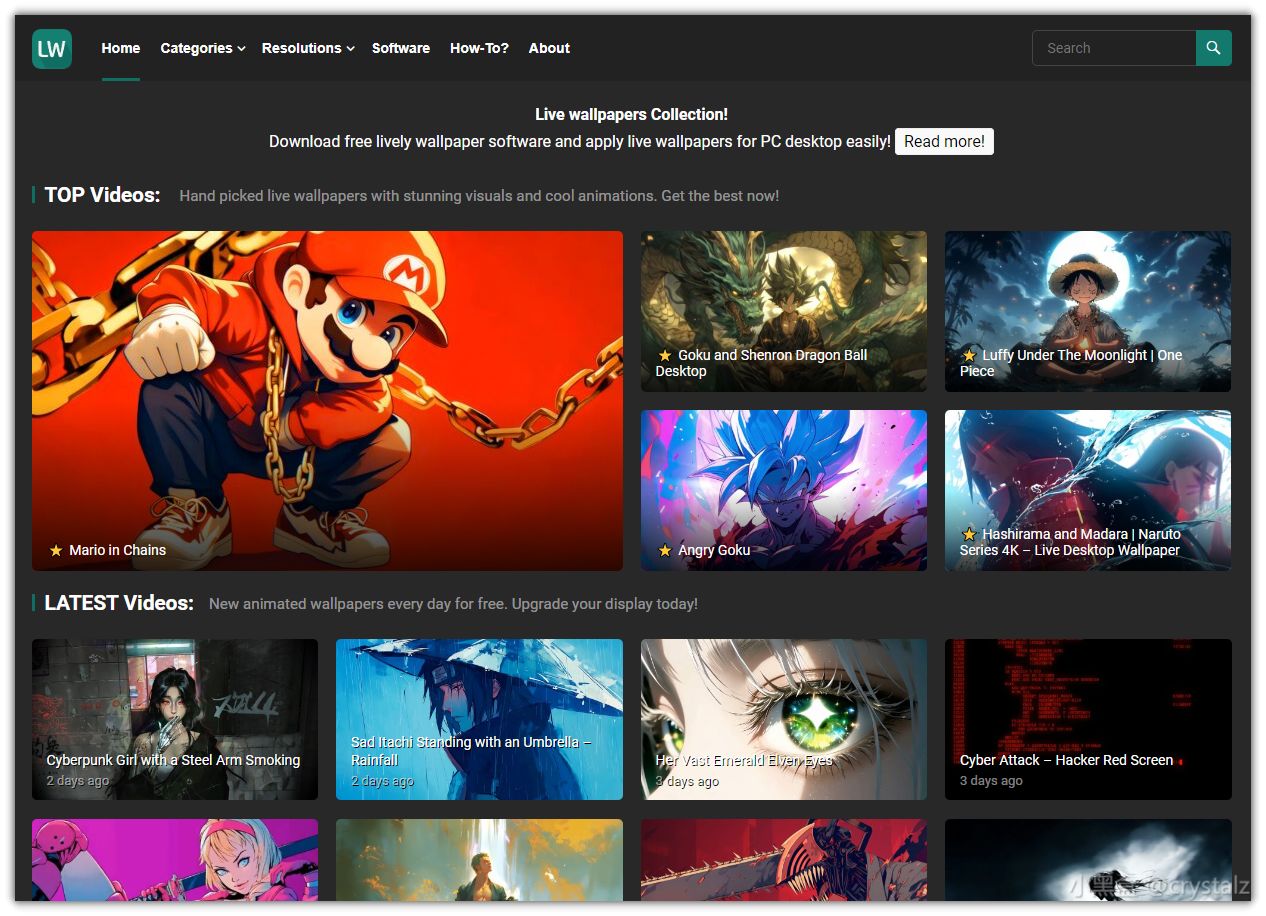
Task: Click the Angry Goku title link
Action: coord(714,550)
